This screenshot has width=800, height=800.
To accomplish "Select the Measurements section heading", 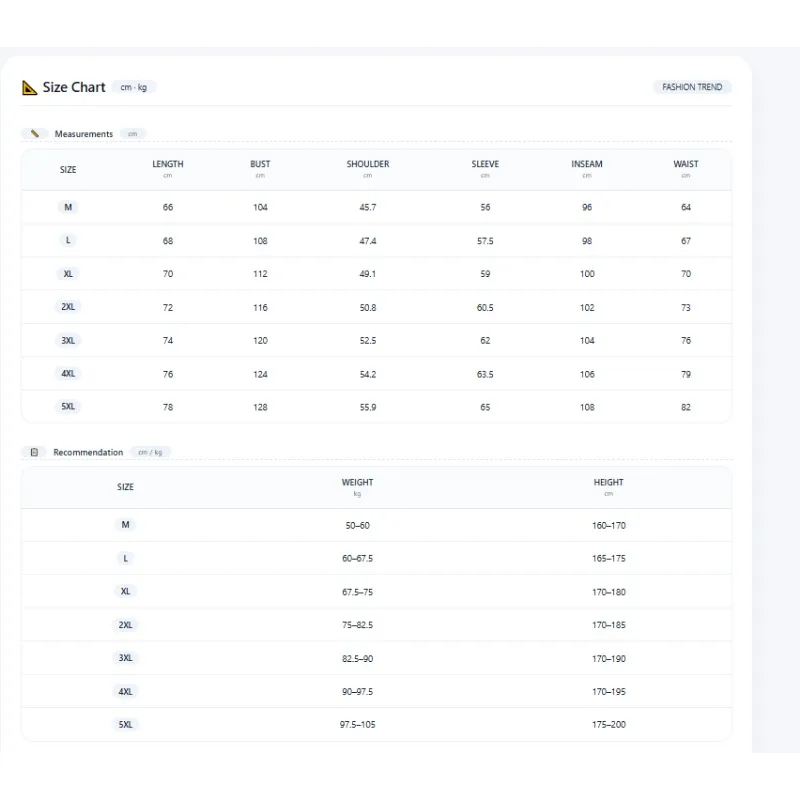I will coord(84,134).
